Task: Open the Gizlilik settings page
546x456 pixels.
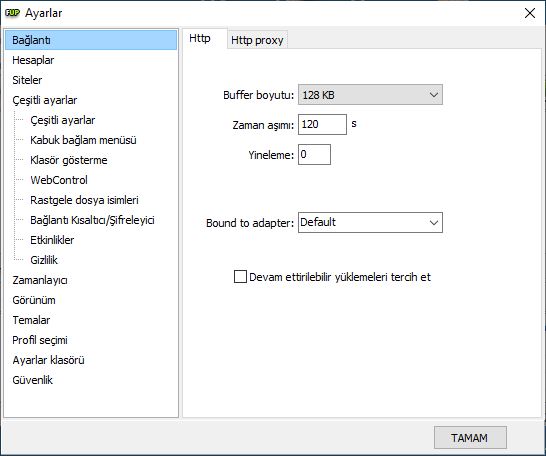Action: point(44,260)
